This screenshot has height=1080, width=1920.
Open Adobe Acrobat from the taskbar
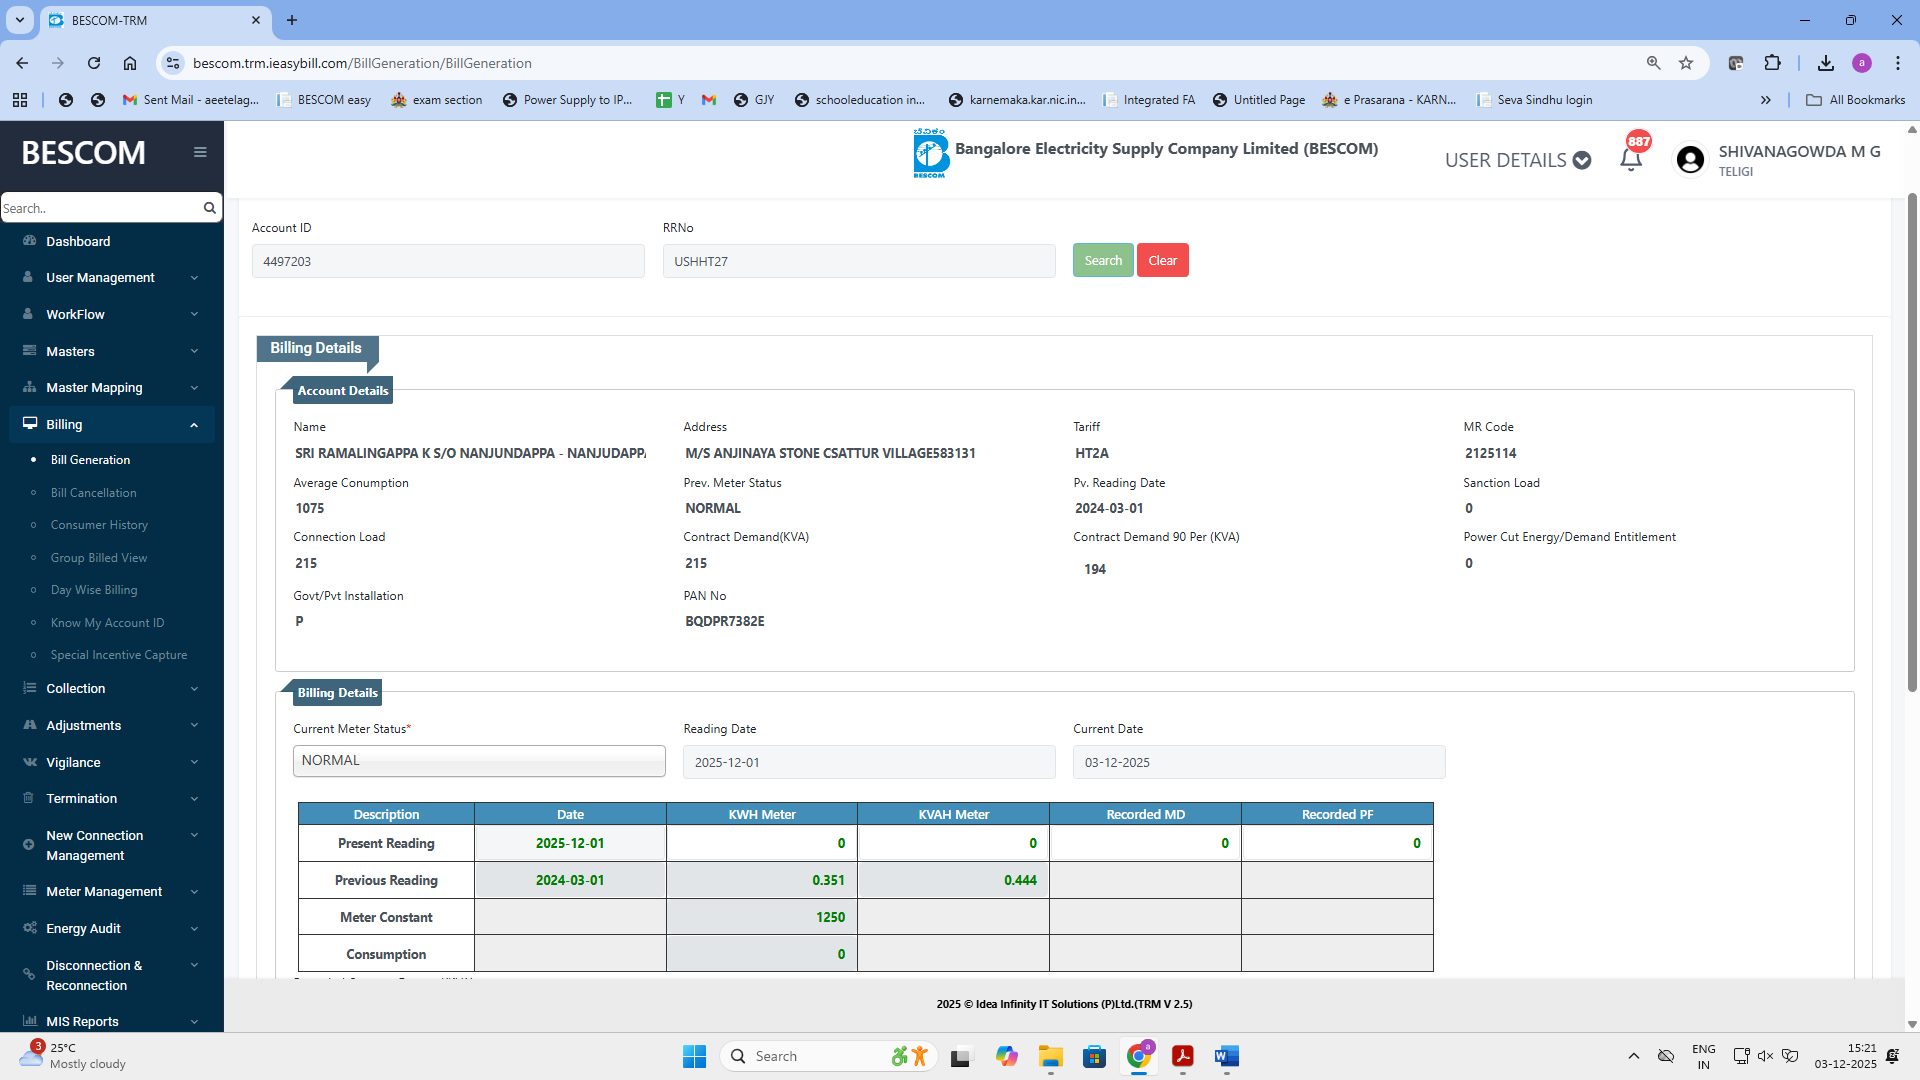[x=1183, y=1056]
